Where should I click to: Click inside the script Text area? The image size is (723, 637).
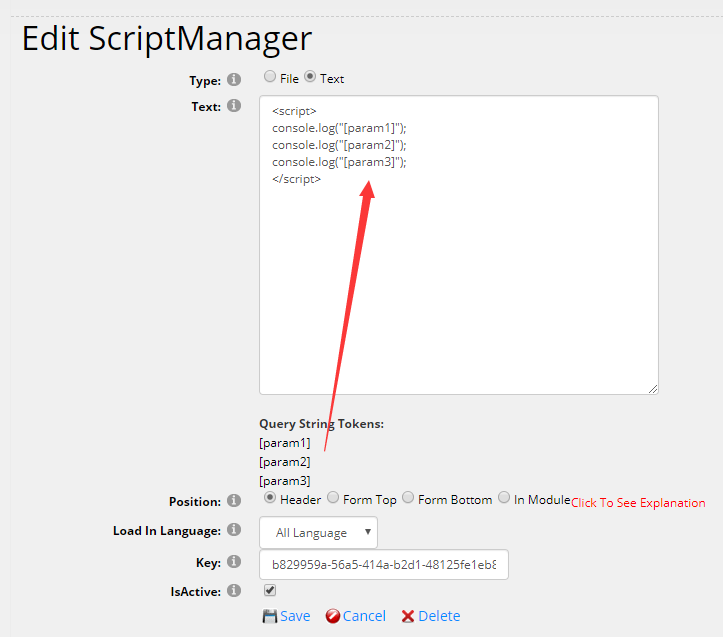pos(459,245)
